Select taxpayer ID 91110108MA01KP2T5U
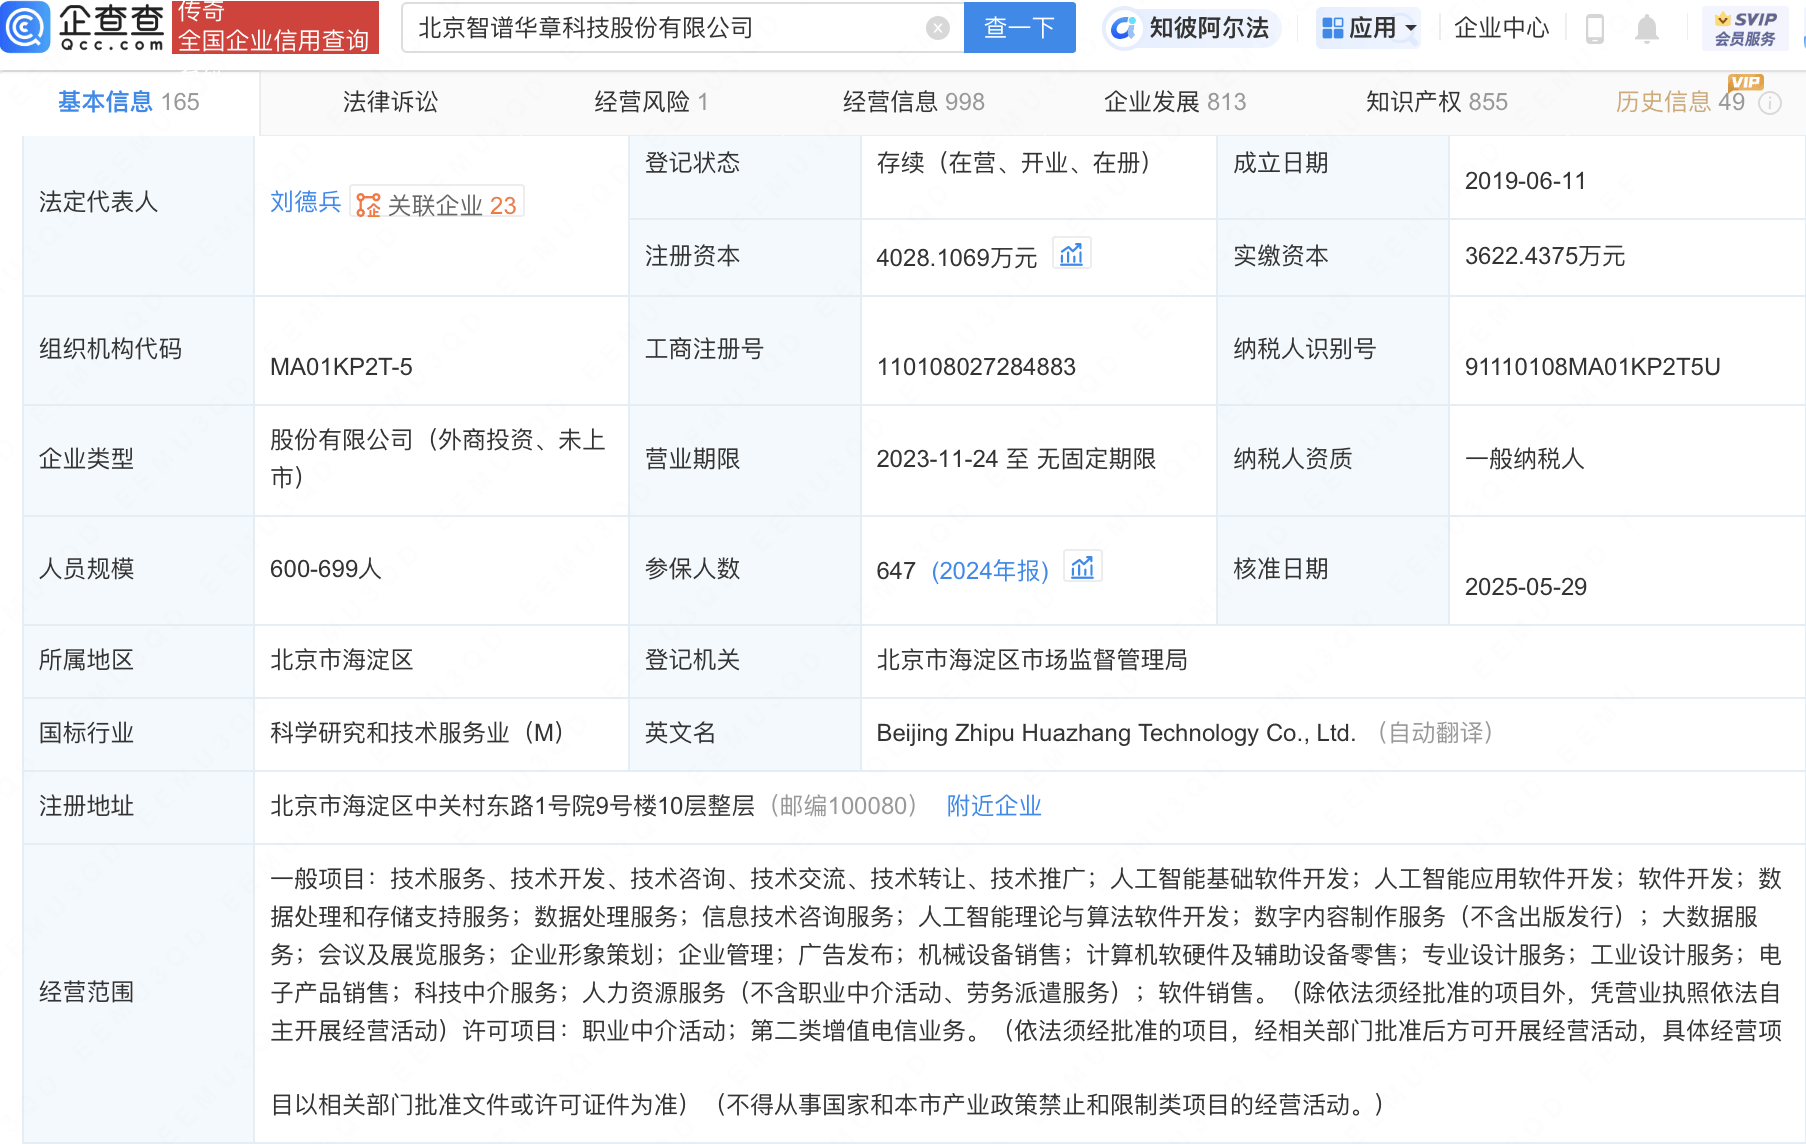 1592,367
